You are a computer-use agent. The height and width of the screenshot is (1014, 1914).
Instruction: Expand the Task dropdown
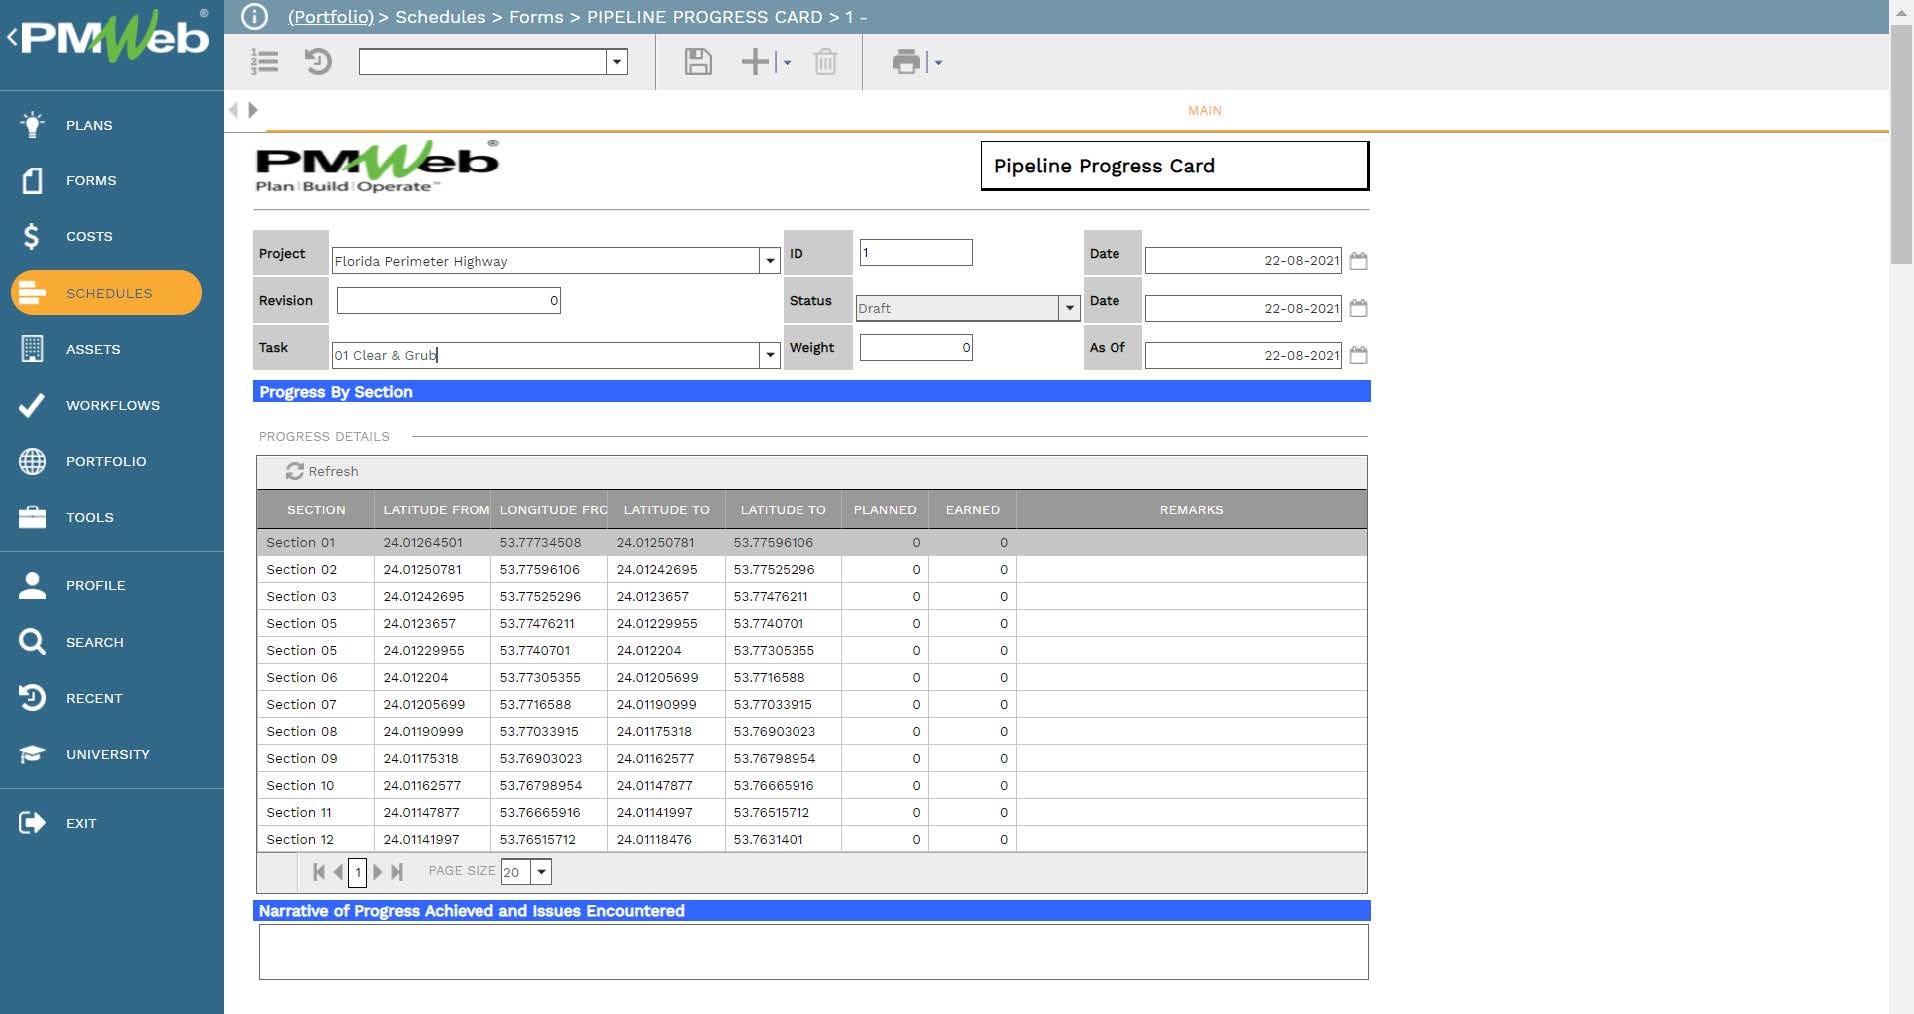point(770,355)
